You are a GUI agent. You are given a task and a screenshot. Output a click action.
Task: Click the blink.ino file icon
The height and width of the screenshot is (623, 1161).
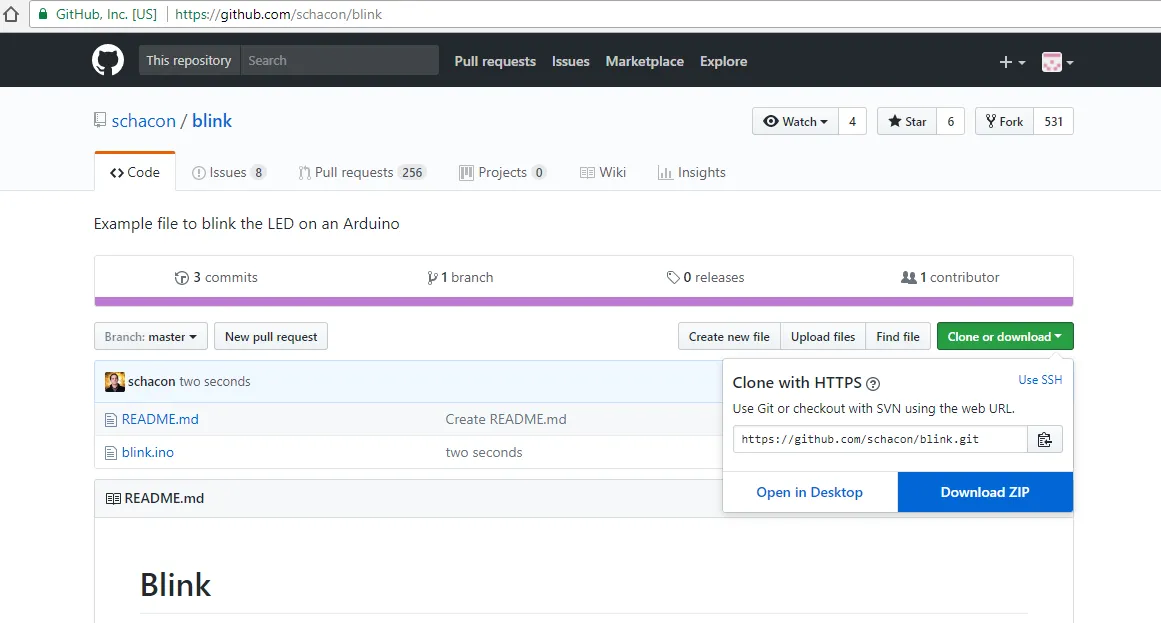click(111, 453)
